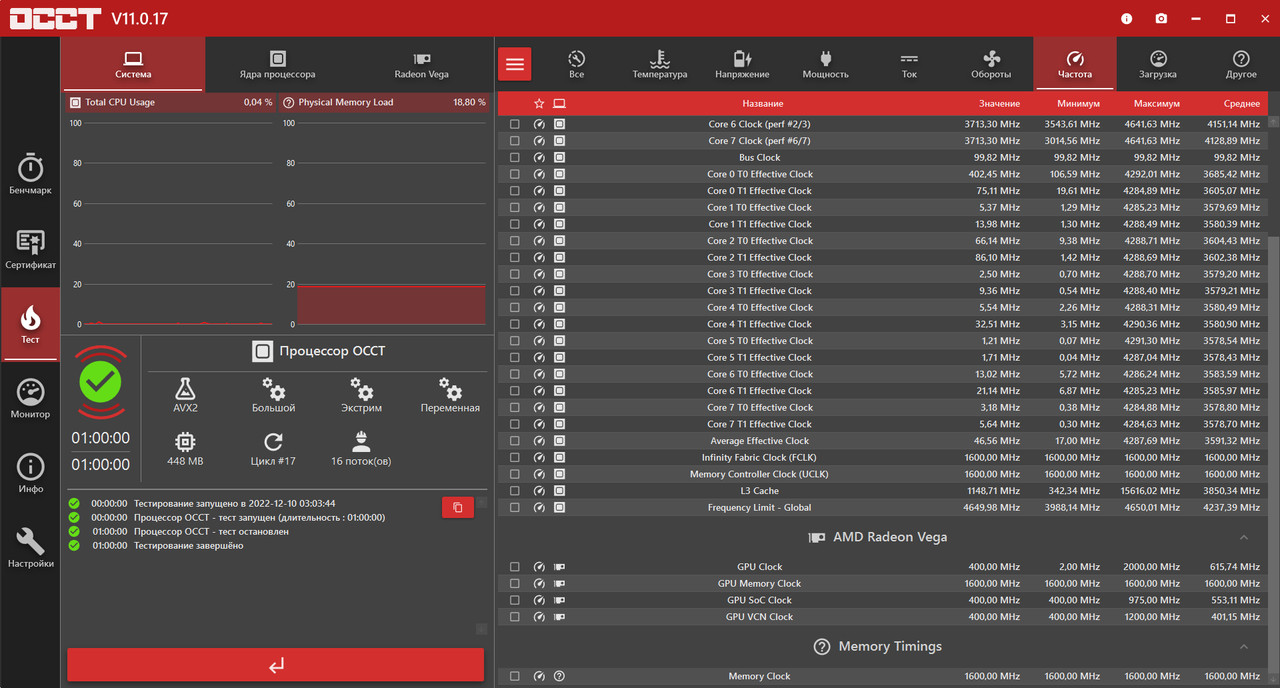Switch to the Ядра процессора tab
1280x688 pixels.
(x=277, y=64)
